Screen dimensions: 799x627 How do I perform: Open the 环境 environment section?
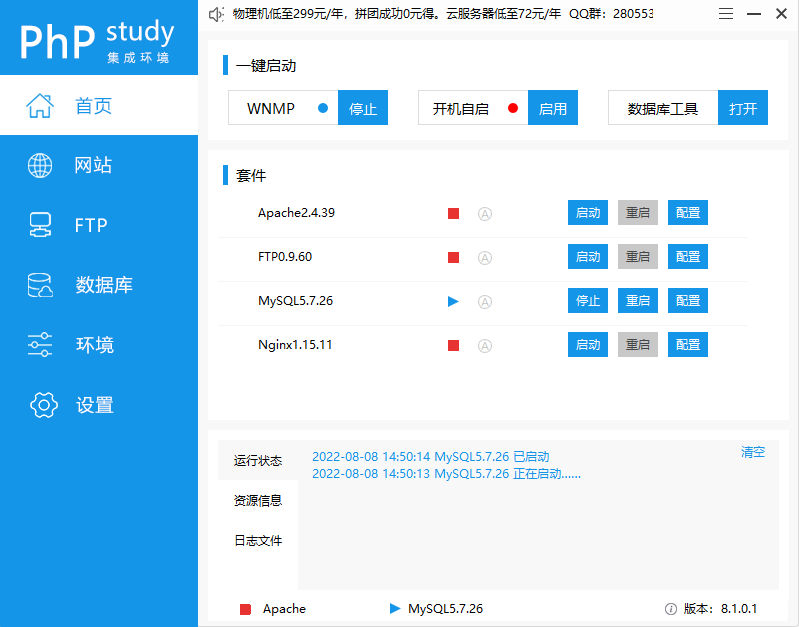pyautogui.click(x=99, y=345)
